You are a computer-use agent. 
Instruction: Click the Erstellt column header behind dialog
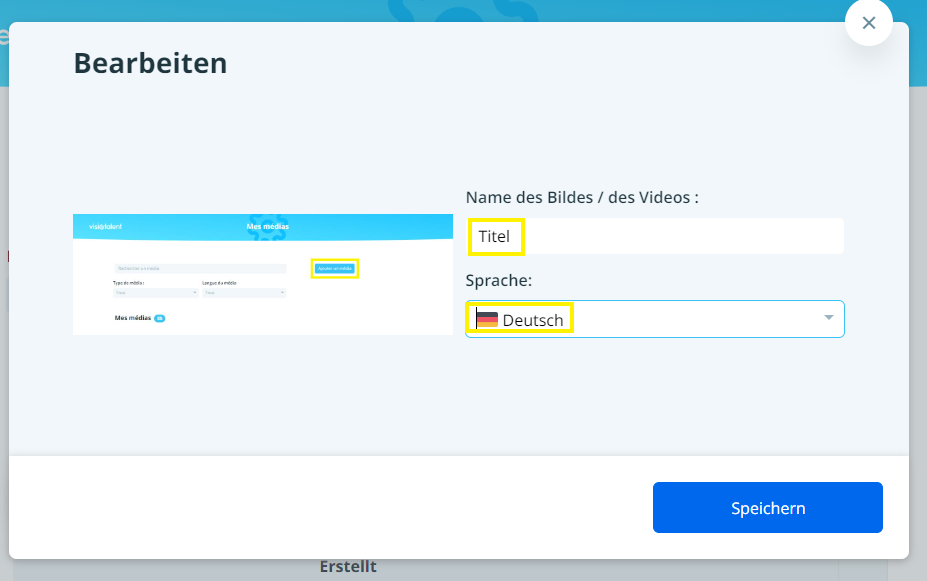tap(348, 567)
